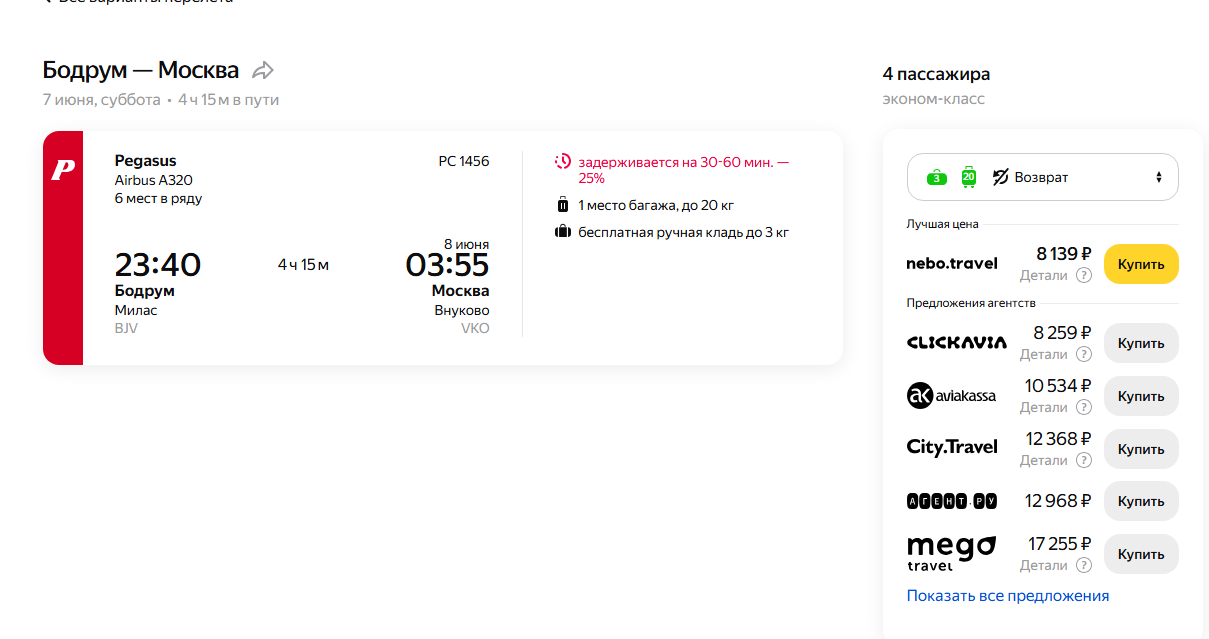Click the question mark icon for Clickavia details

pos(1083,354)
